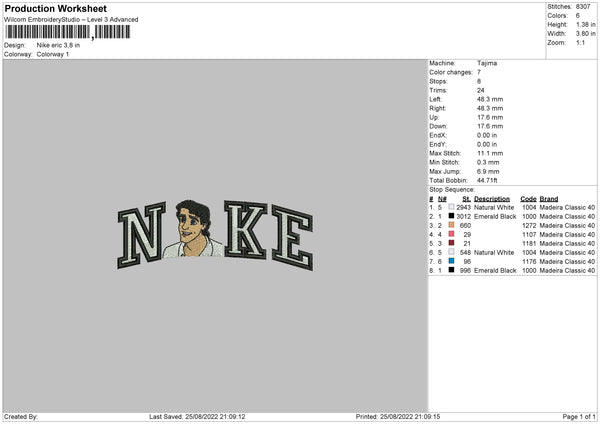The image size is (600, 424).
Task: Click the Brand column header
Action: point(549,199)
